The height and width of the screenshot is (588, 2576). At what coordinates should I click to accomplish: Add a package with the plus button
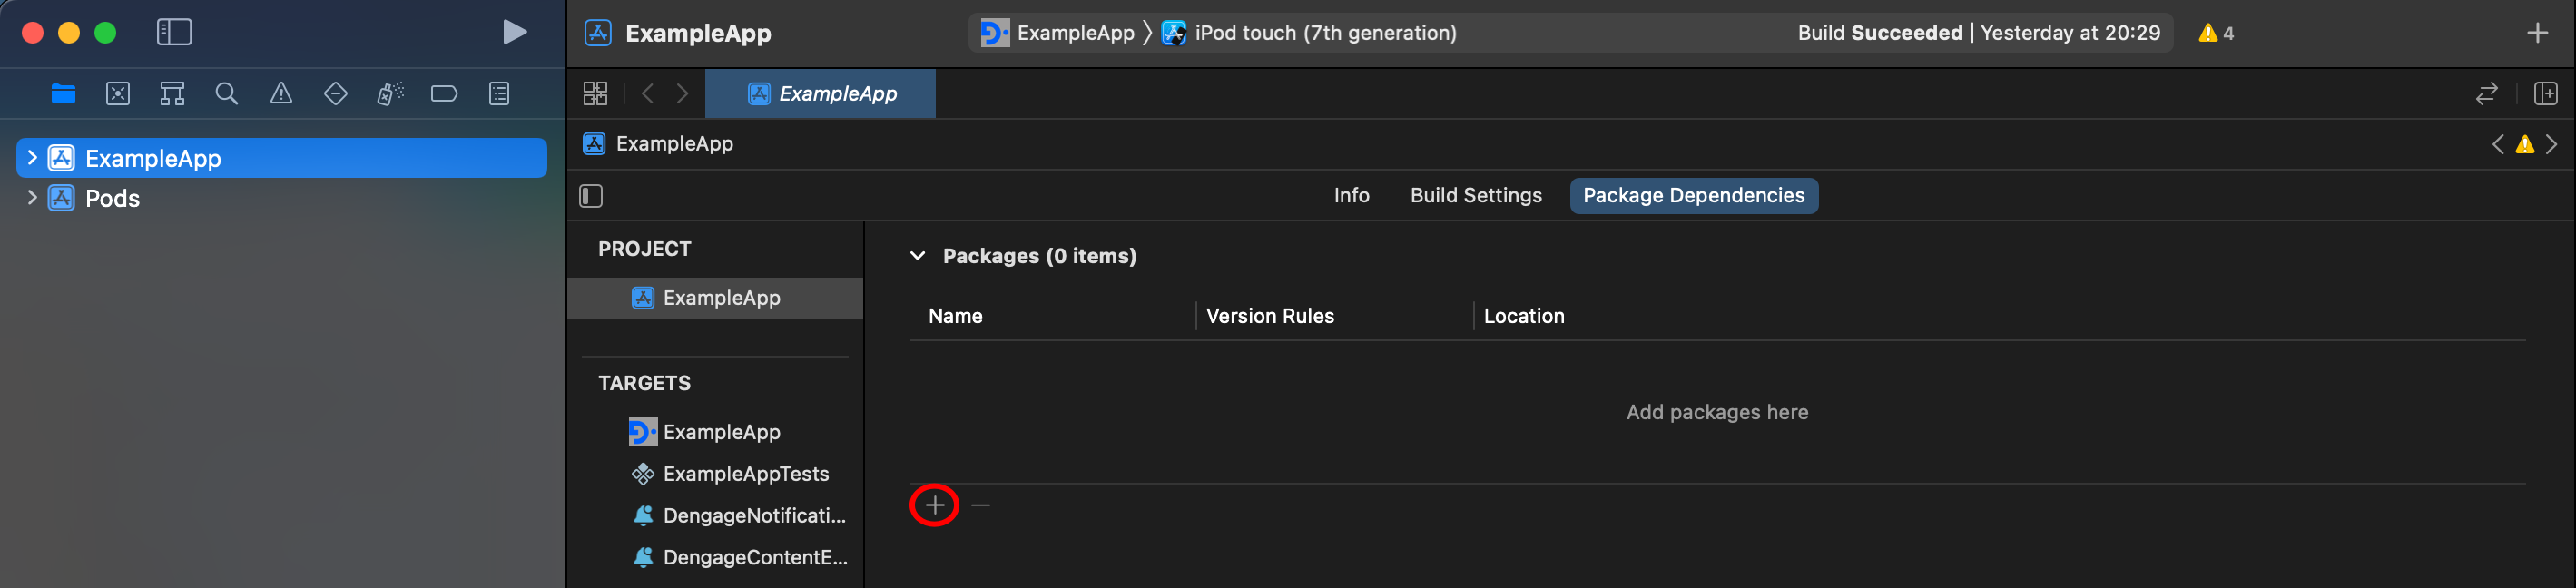click(934, 506)
